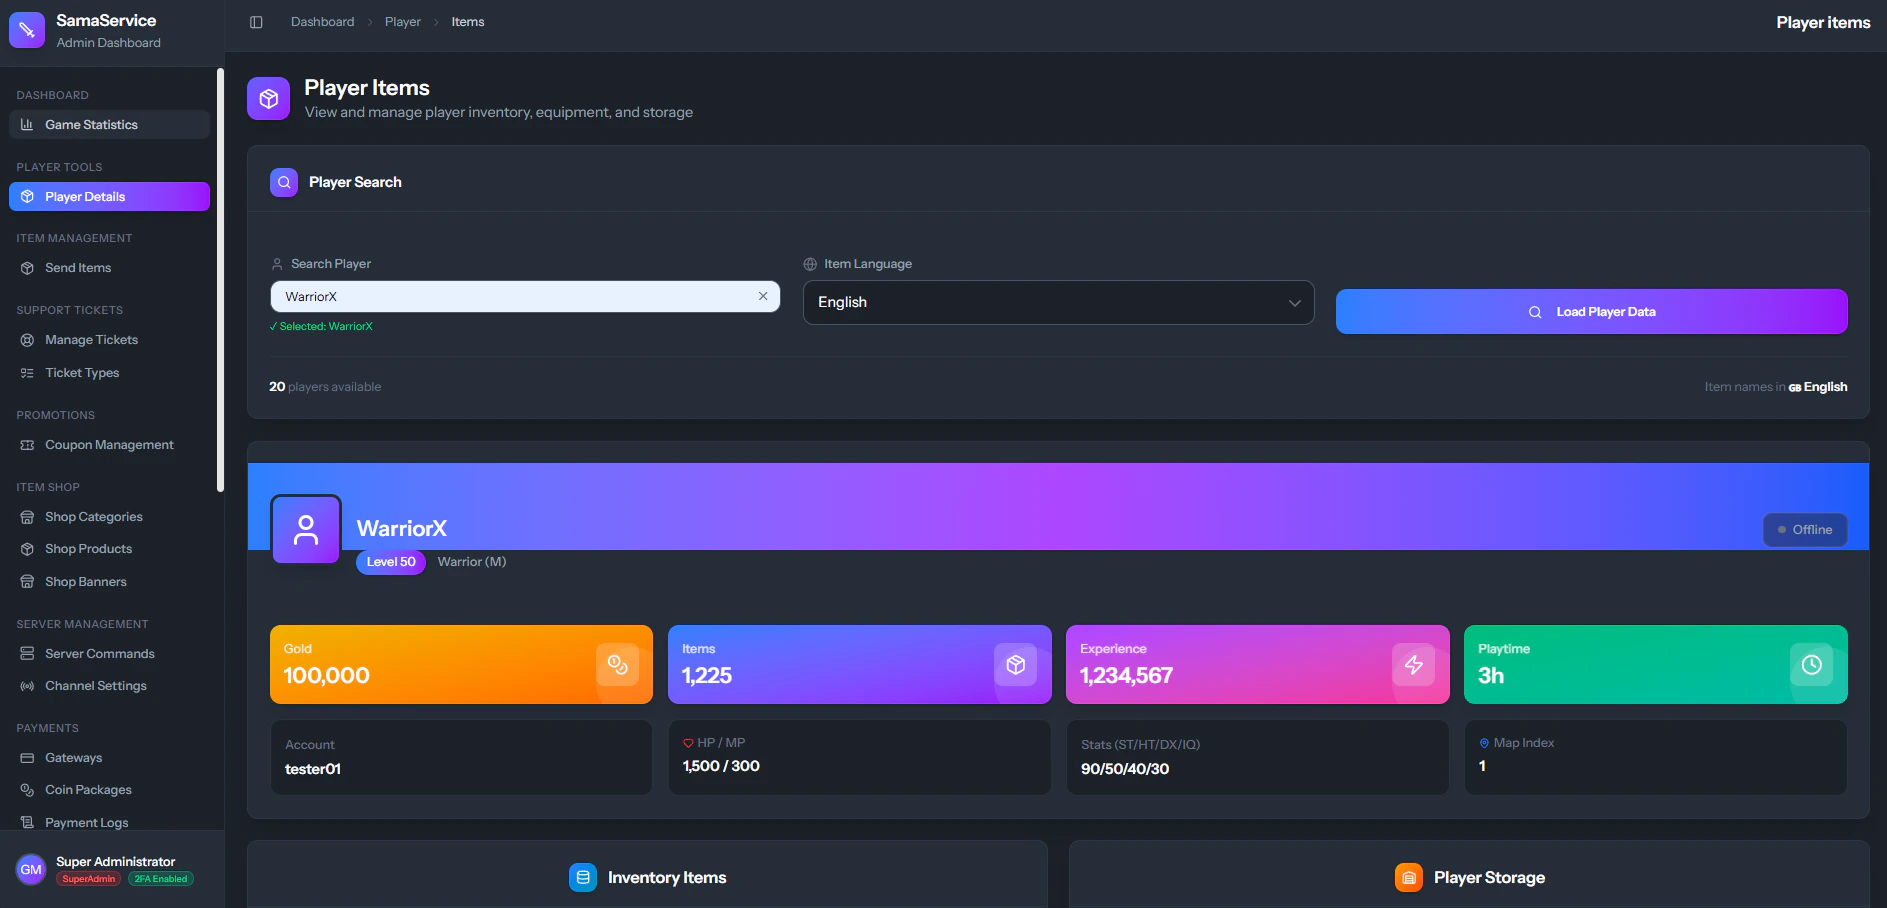
Task: Click the Offline status badge
Action: coord(1805,530)
